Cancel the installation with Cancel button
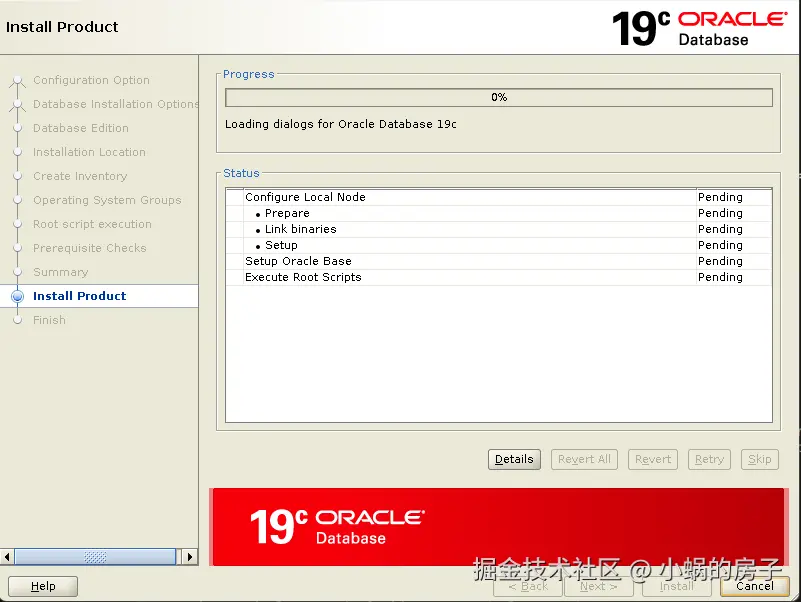This screenshot has height=602, width=801. 755,586
